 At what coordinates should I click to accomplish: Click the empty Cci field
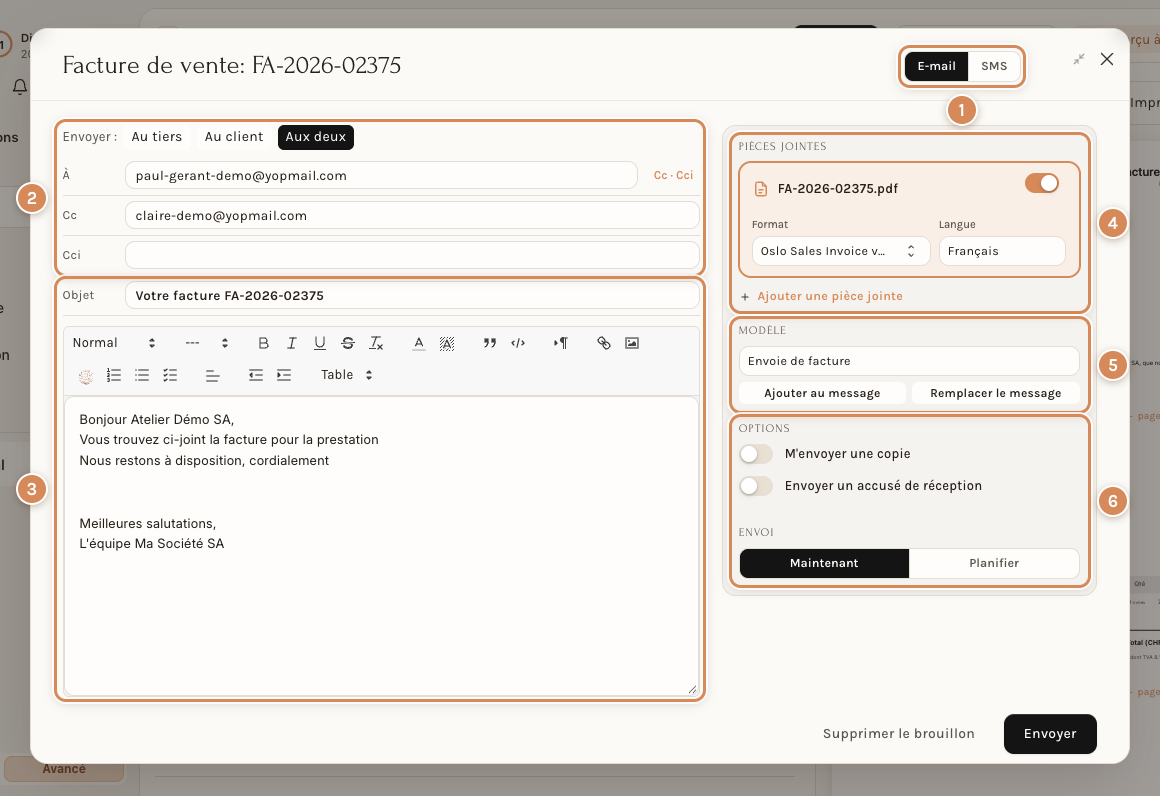pyautogui.click(x=412, y=255)
